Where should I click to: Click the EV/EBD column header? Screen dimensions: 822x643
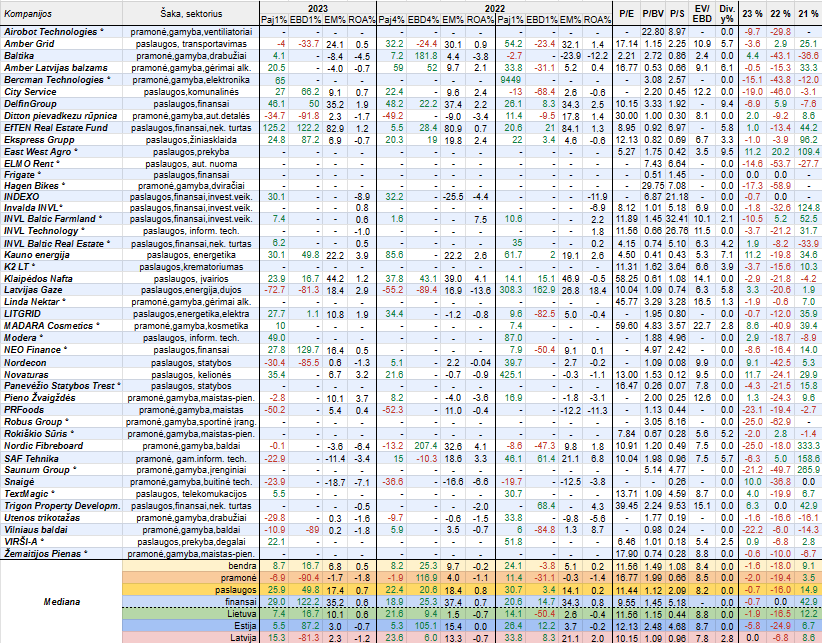(702, 13)
